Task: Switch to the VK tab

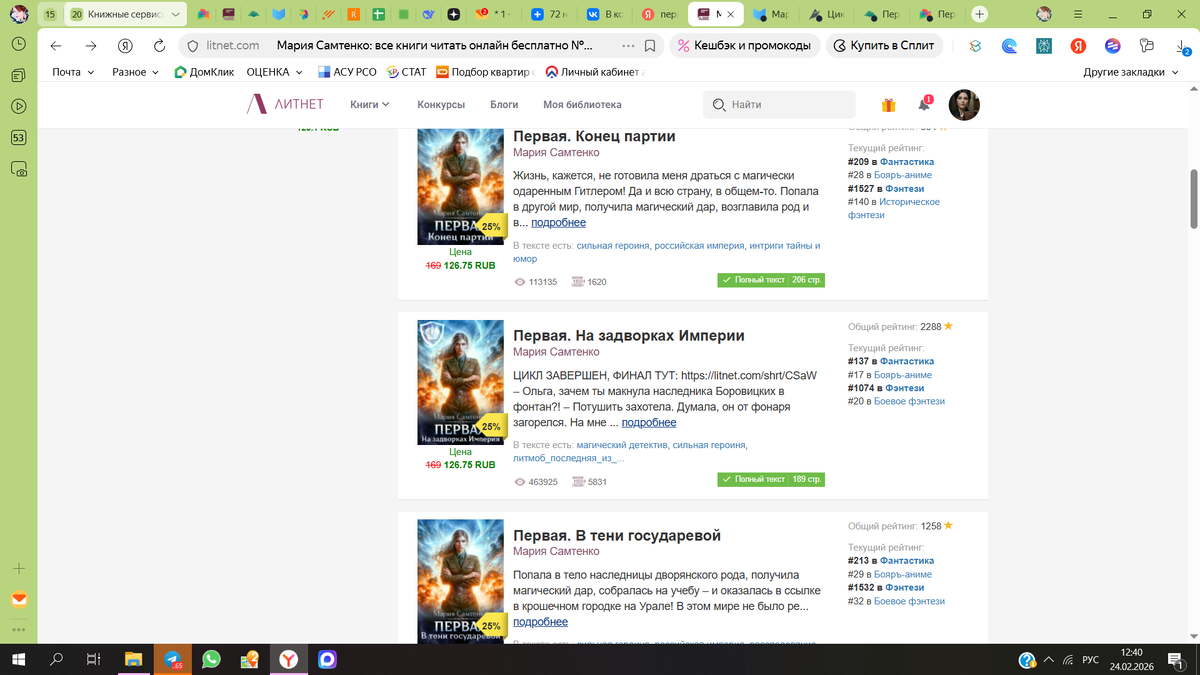Action: (x=604, y=15)
